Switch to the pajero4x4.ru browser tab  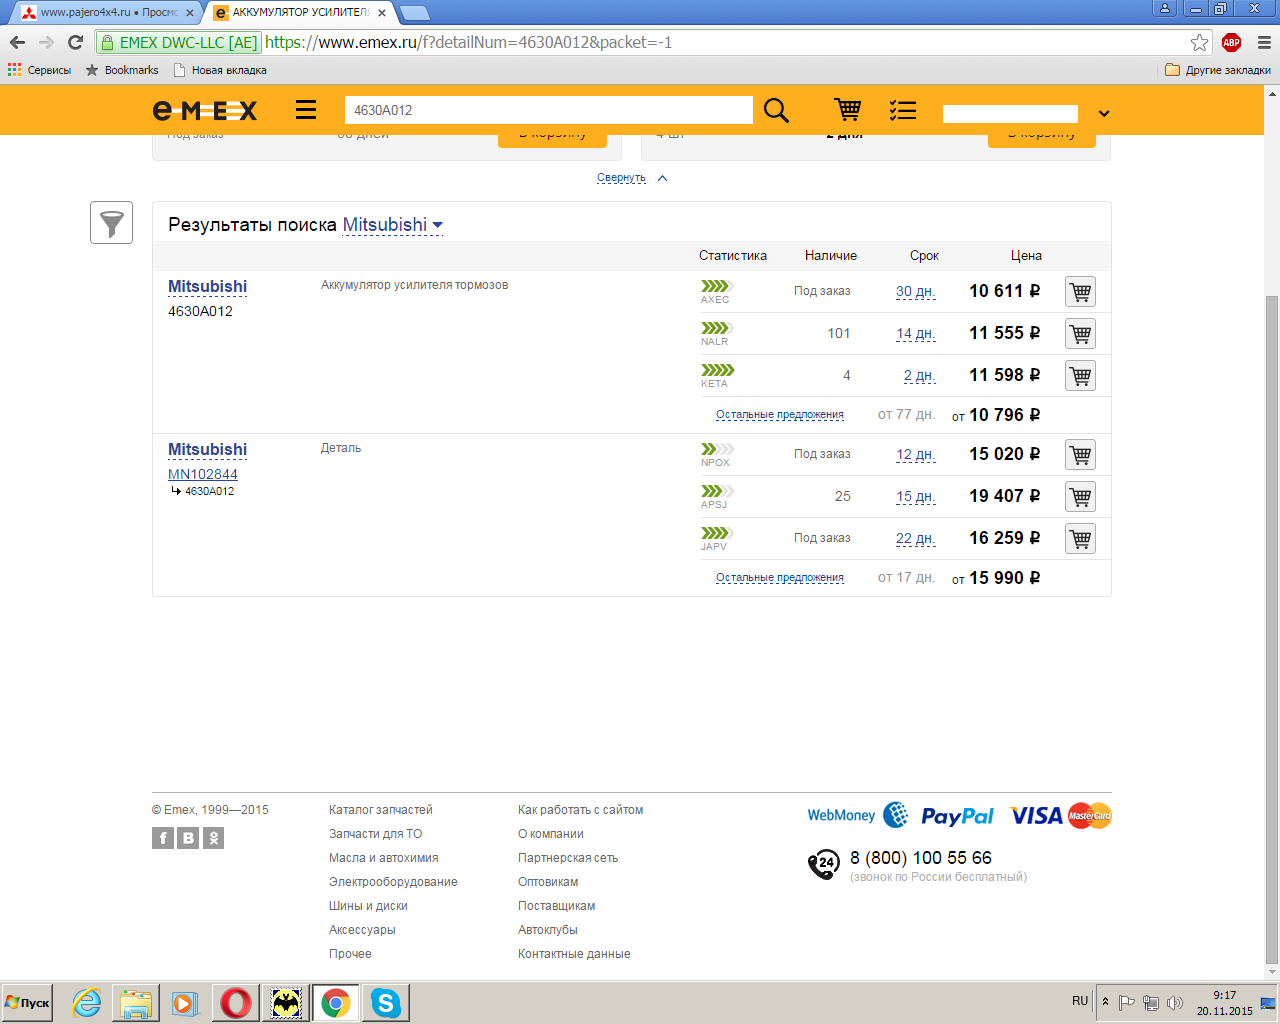[108, 13]
